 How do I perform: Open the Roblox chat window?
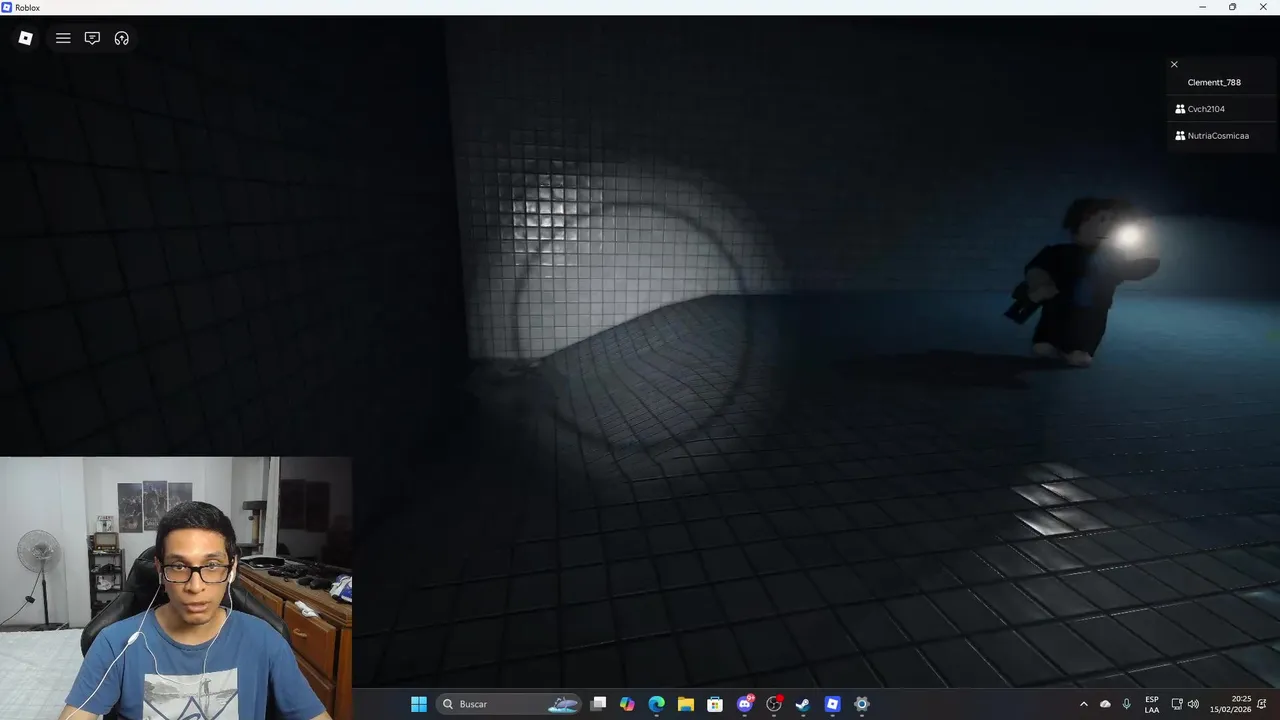pos(92,38)
